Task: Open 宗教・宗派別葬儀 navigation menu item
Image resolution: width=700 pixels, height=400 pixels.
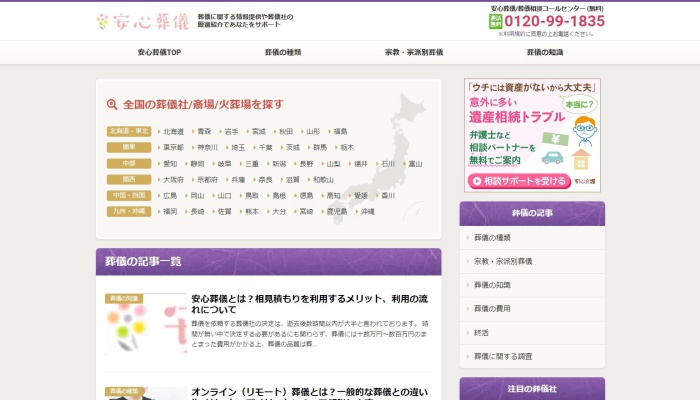Action: coord(414,52)
